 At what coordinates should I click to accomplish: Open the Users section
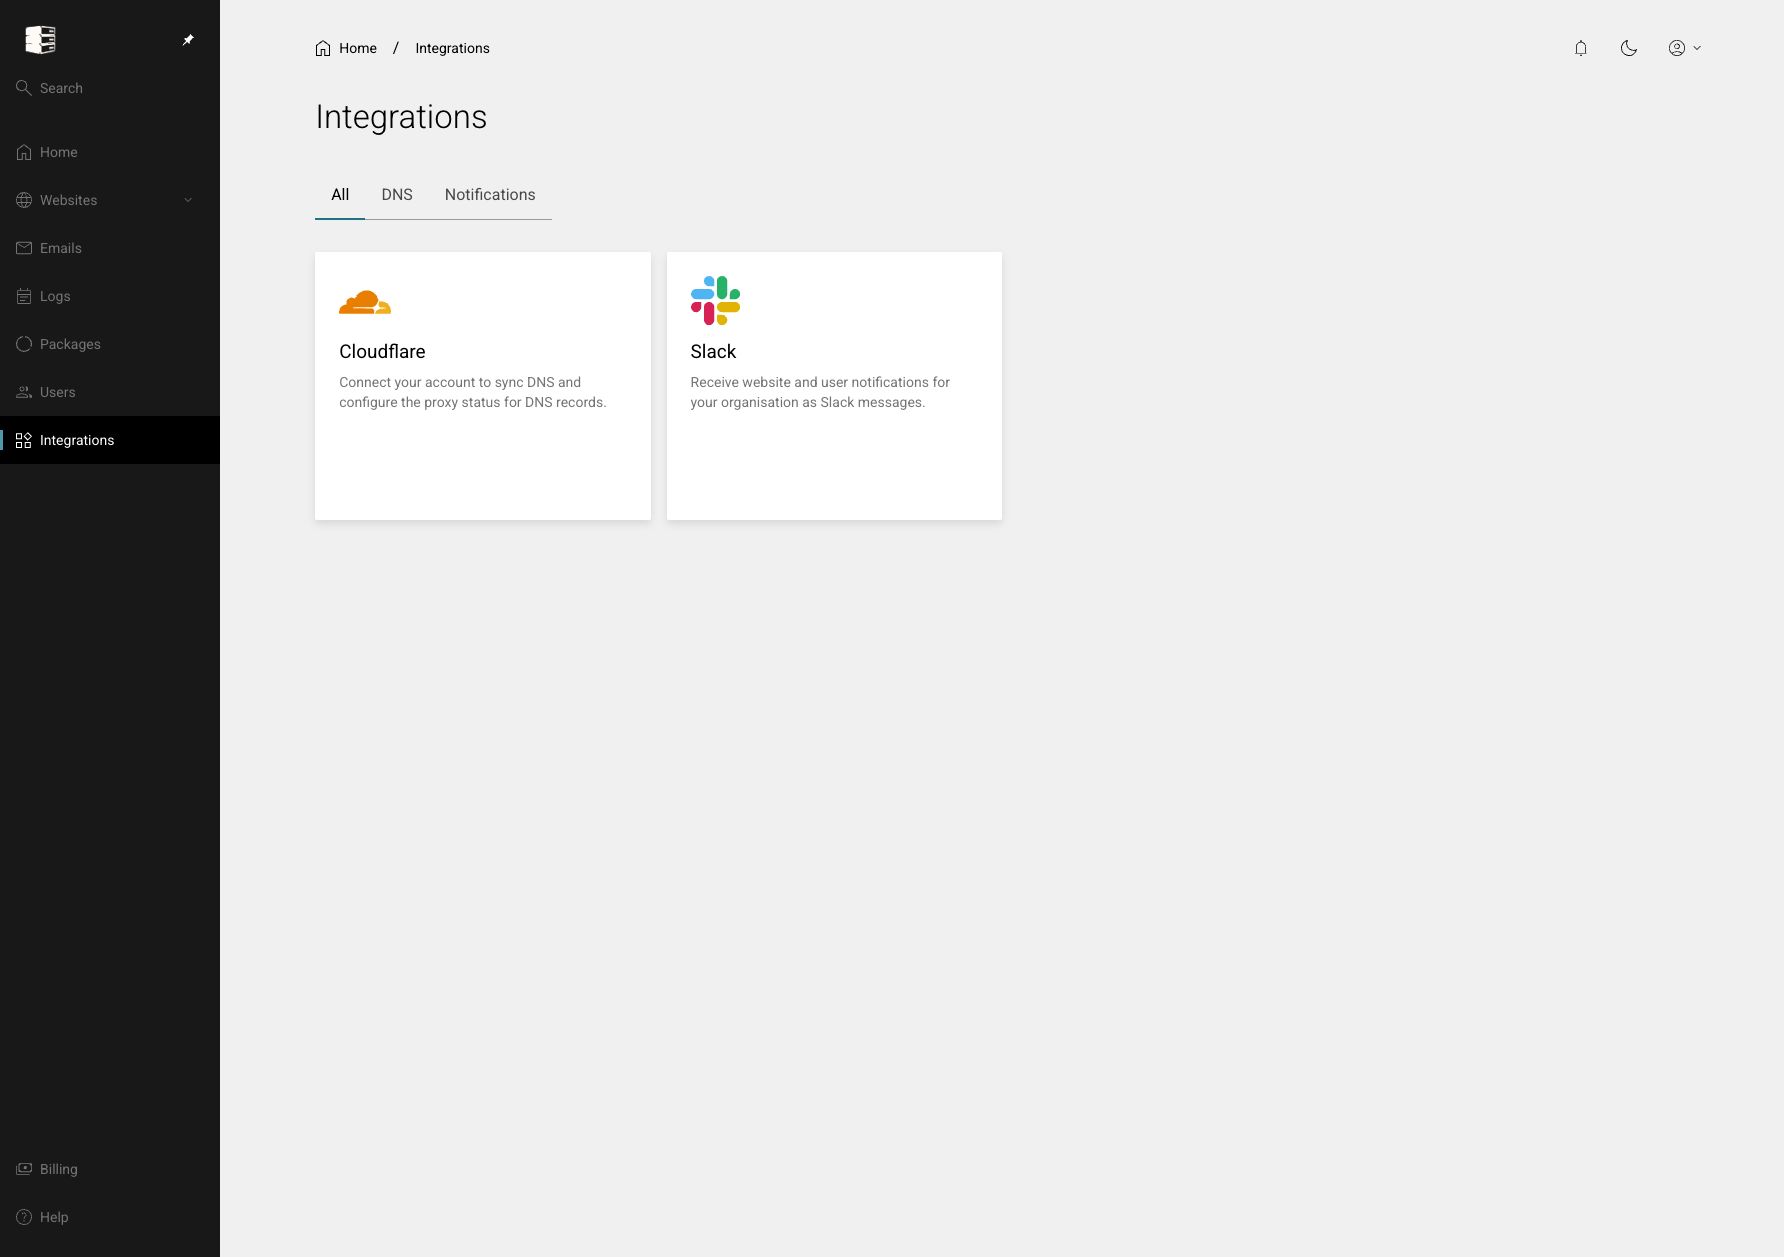110,392
